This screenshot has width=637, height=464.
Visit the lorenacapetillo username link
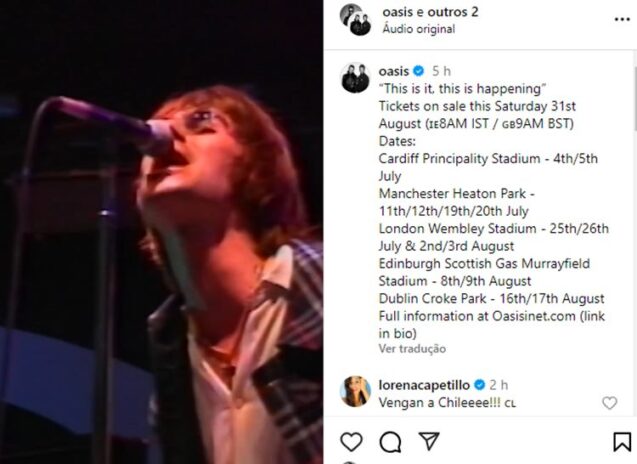point(424,384)
